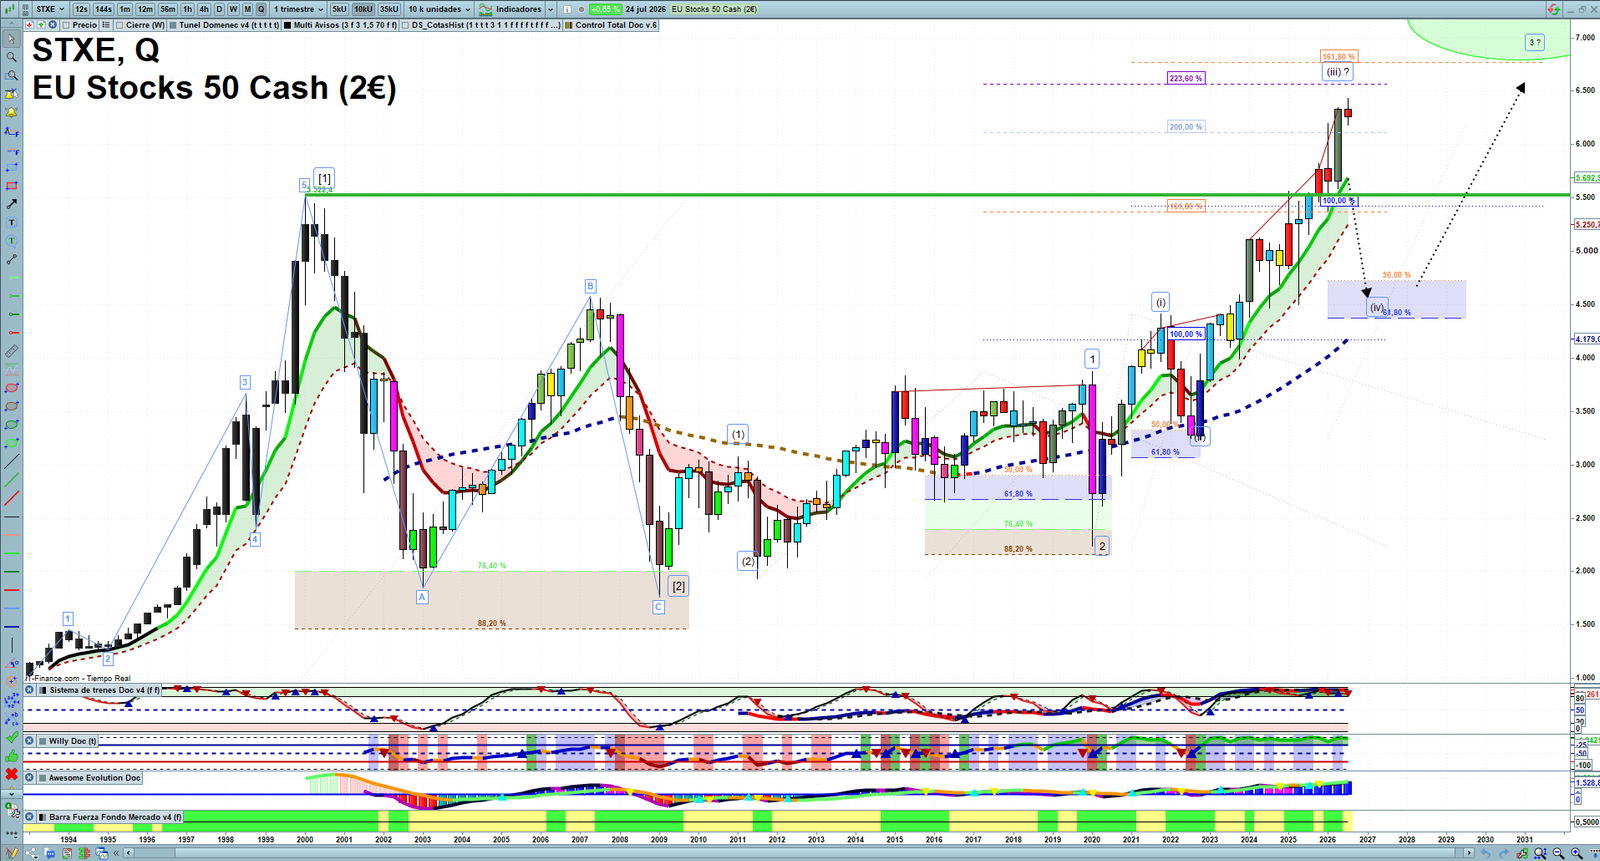Select the arrow drawing tool
The image size is (1600, 861).
[x=11, y=204]
